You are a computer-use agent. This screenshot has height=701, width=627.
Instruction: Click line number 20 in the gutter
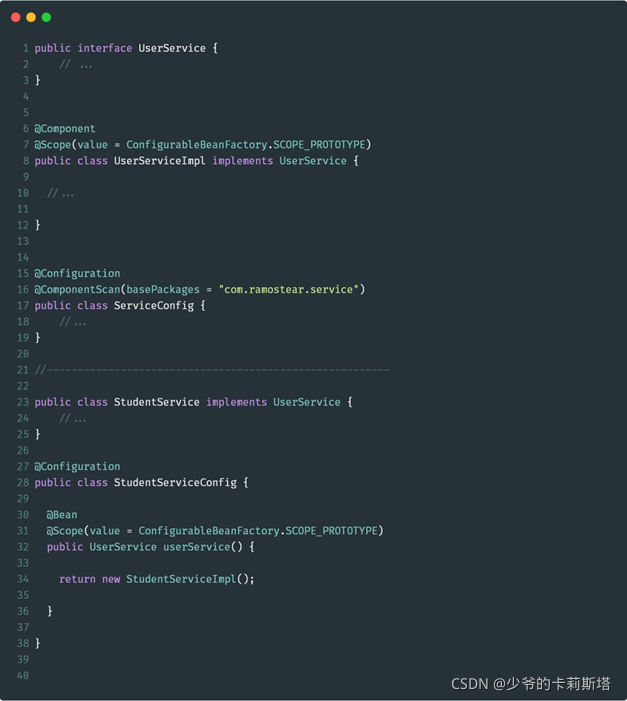[23, 354]
